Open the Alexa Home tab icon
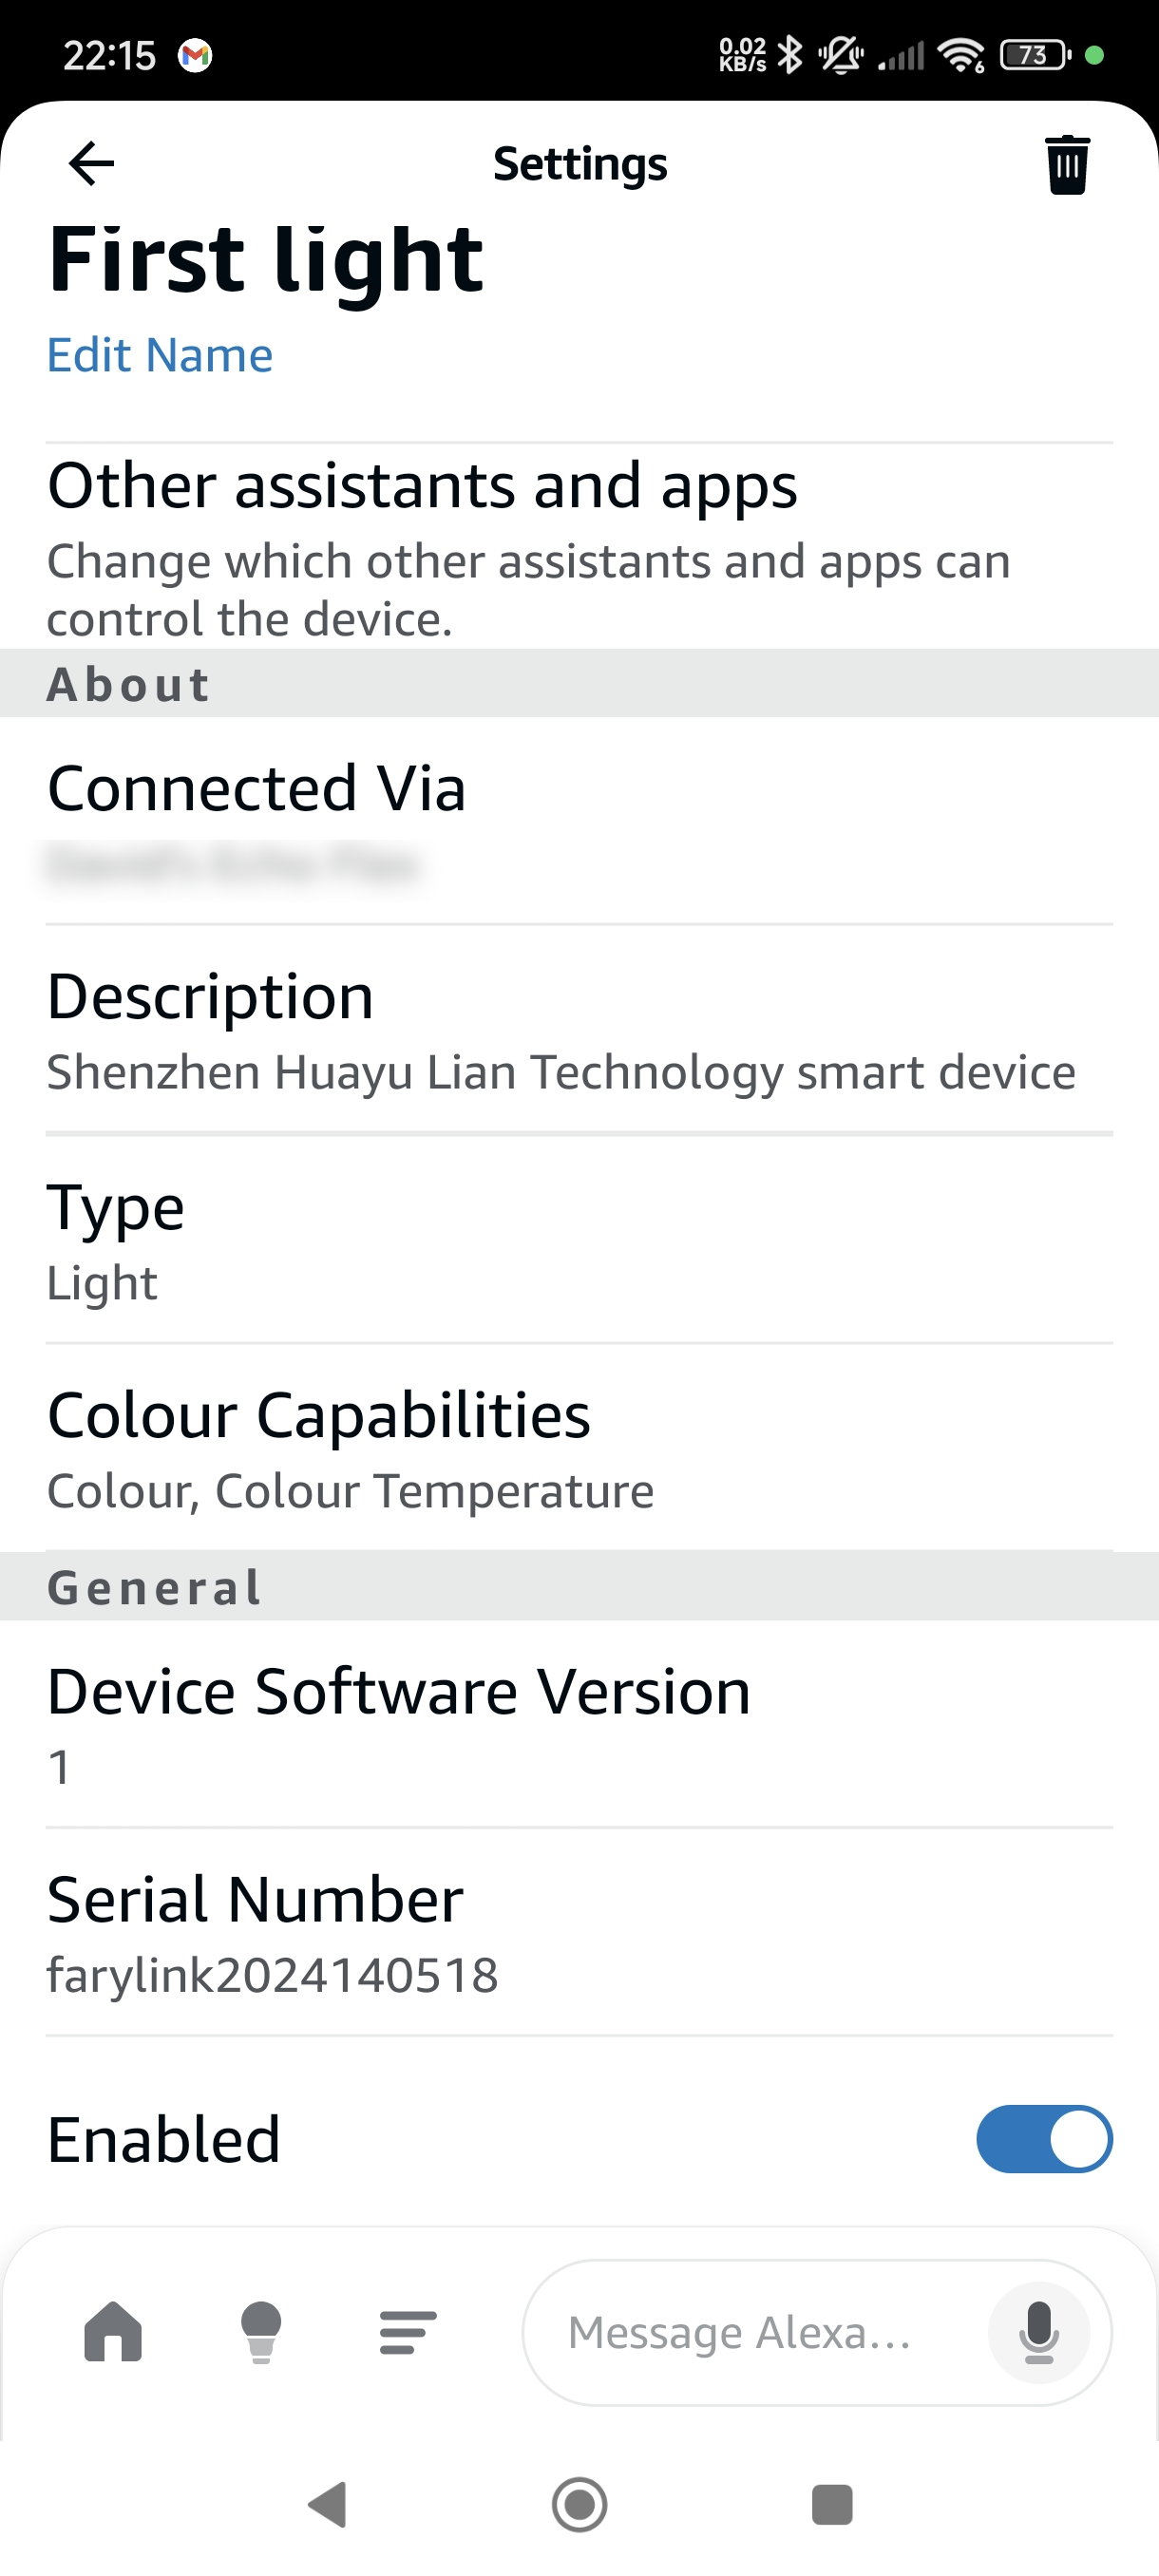Screen dimensions: 1159x2576 coord(113,2331)
